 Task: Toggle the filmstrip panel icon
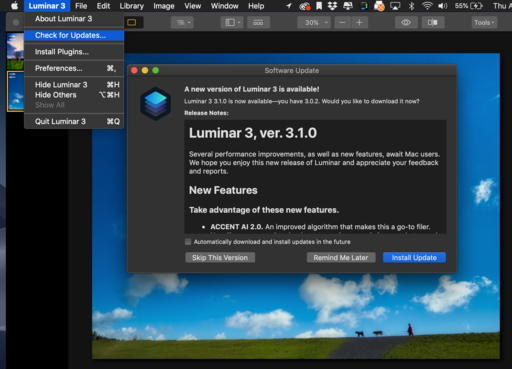pyautogui.click(x=258, y=22)
